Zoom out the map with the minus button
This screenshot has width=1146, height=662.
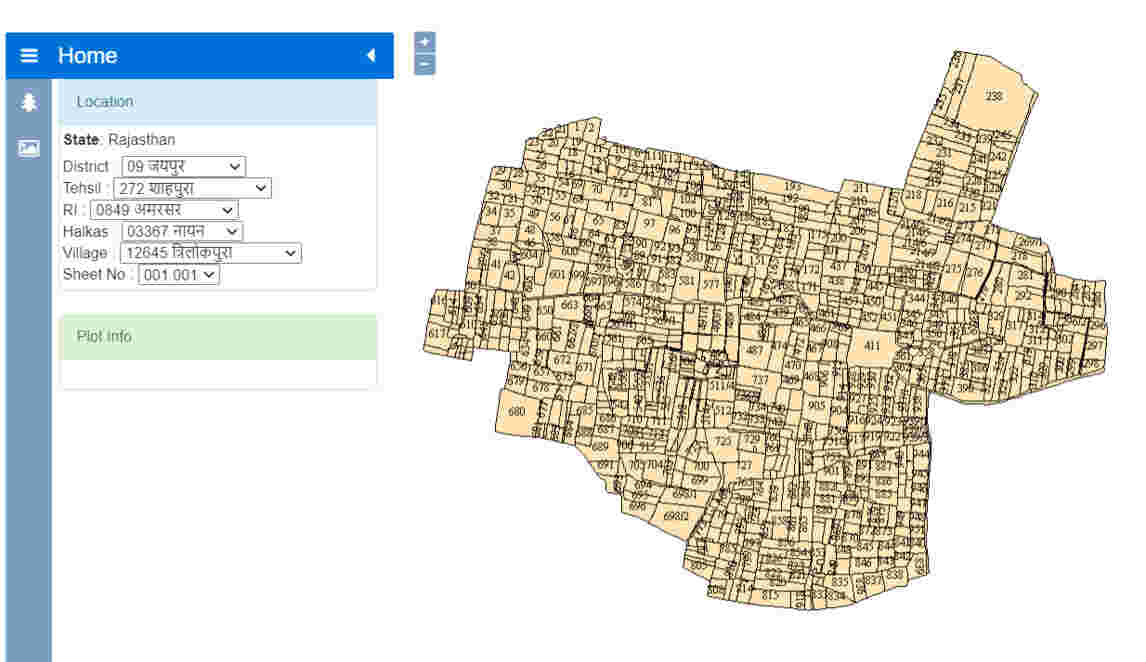[425, 64]
